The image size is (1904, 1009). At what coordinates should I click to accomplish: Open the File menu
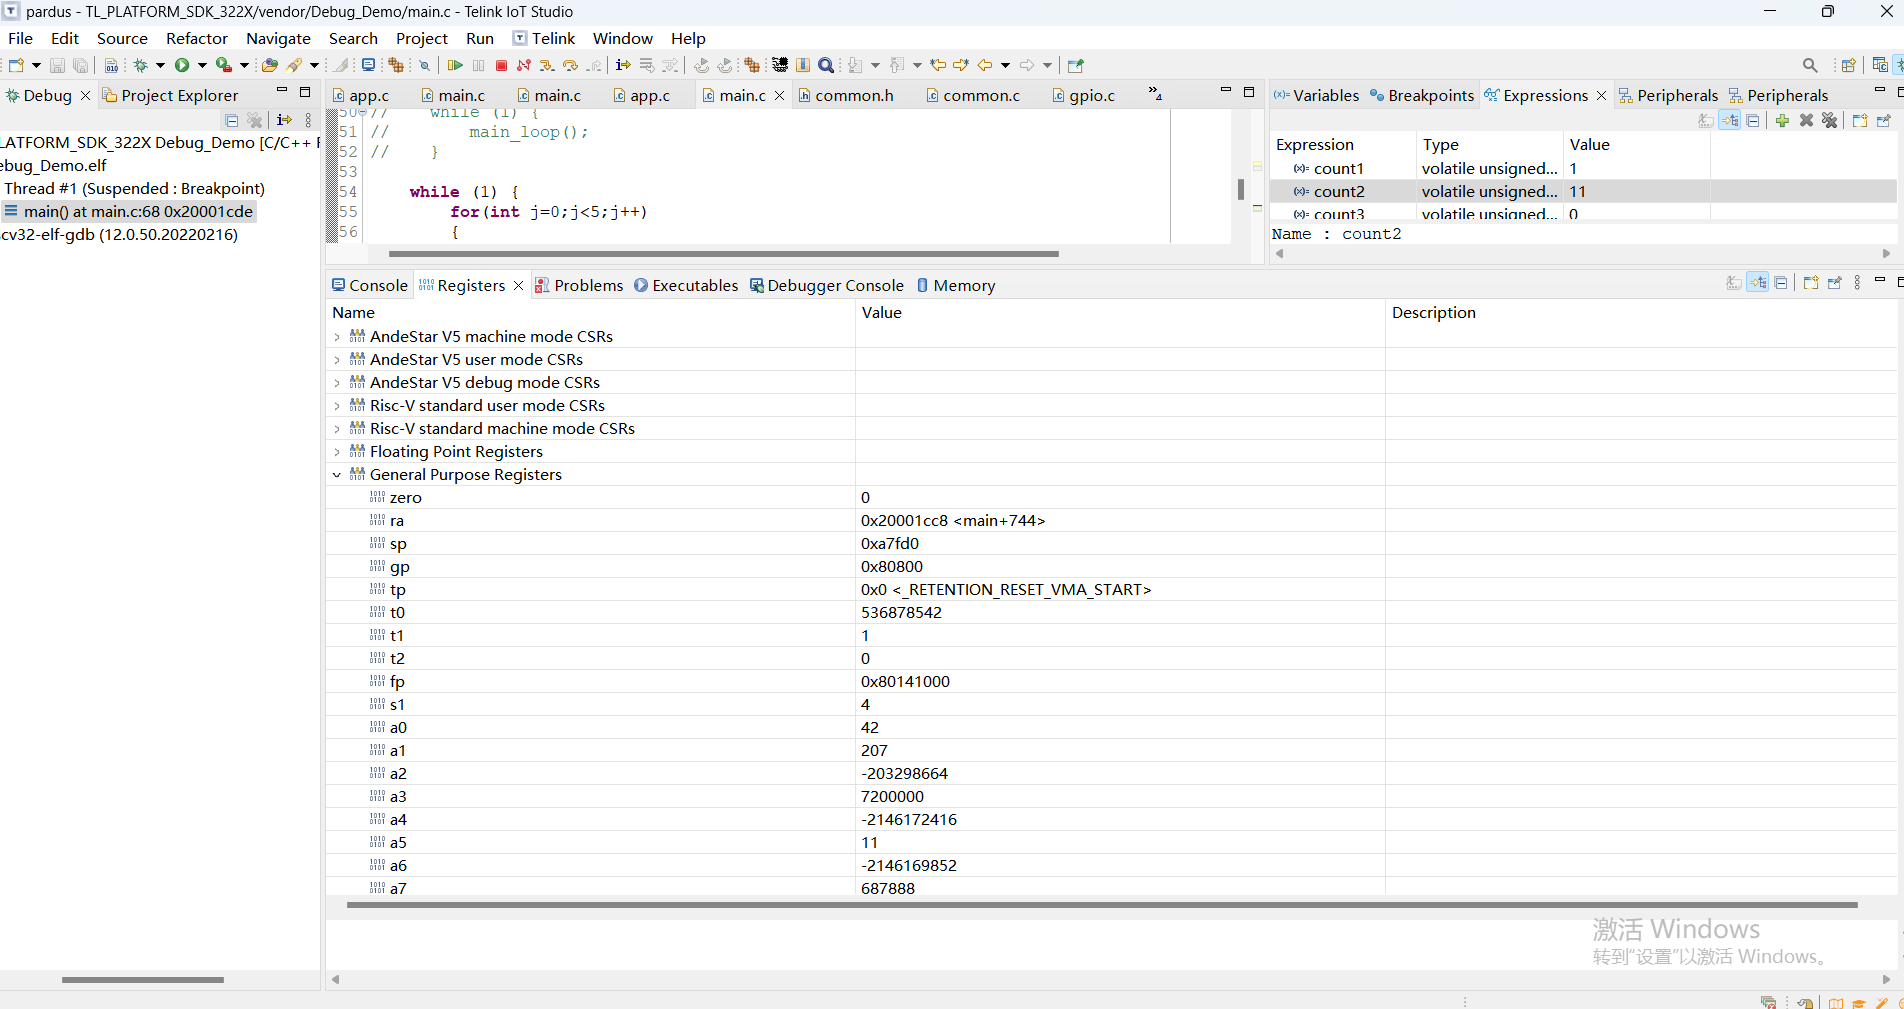coord(20,38)
